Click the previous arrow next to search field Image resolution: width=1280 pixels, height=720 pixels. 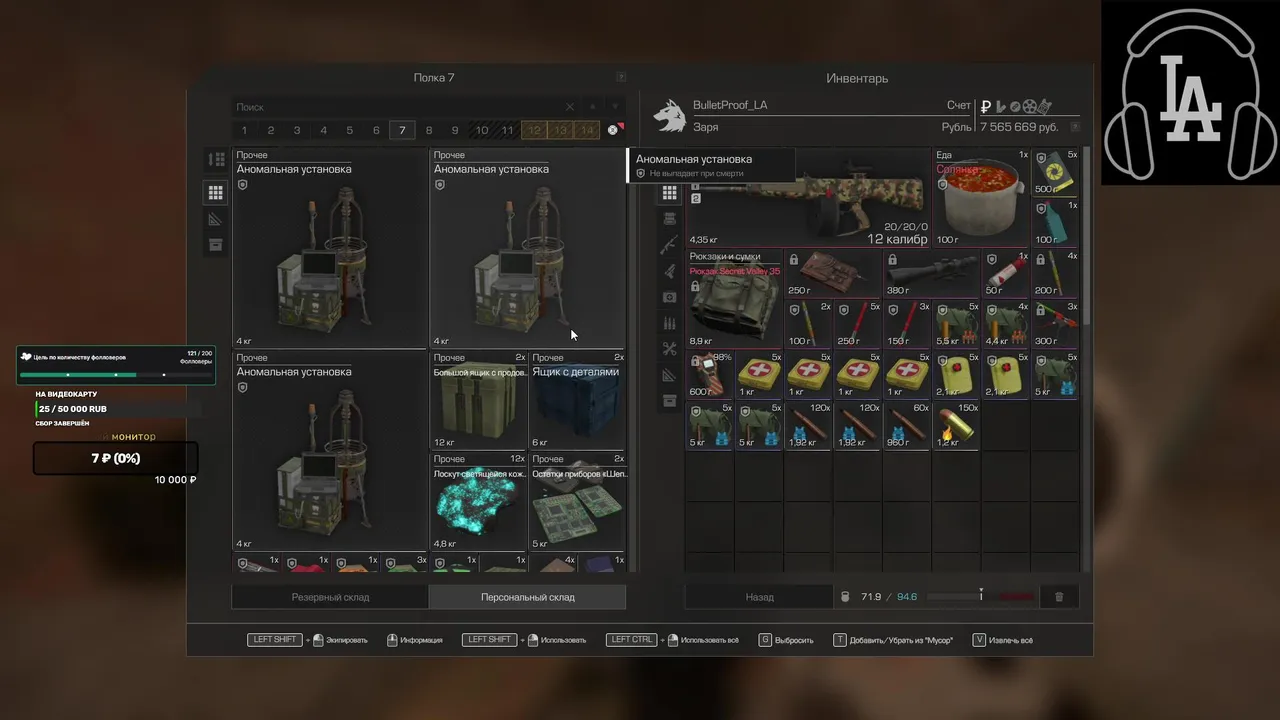click(593, 107)
